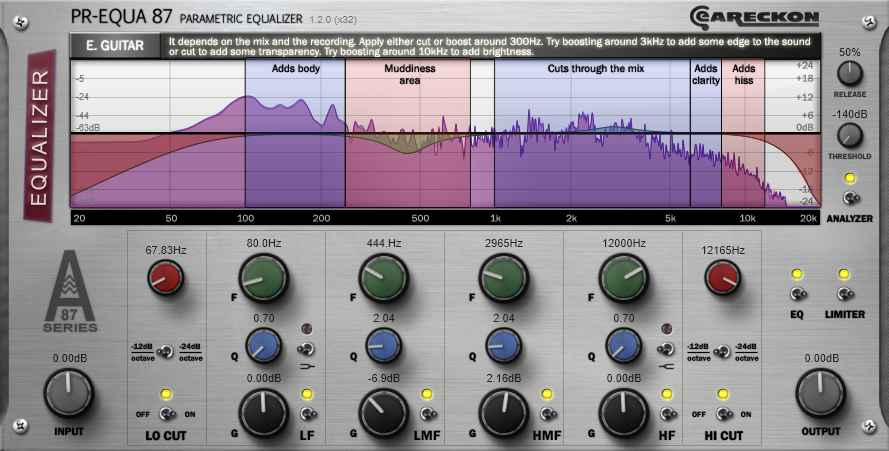The image size is (889, 451).
Task: Adjust the LF frequency green knob
Action: [x=264, y=278]
